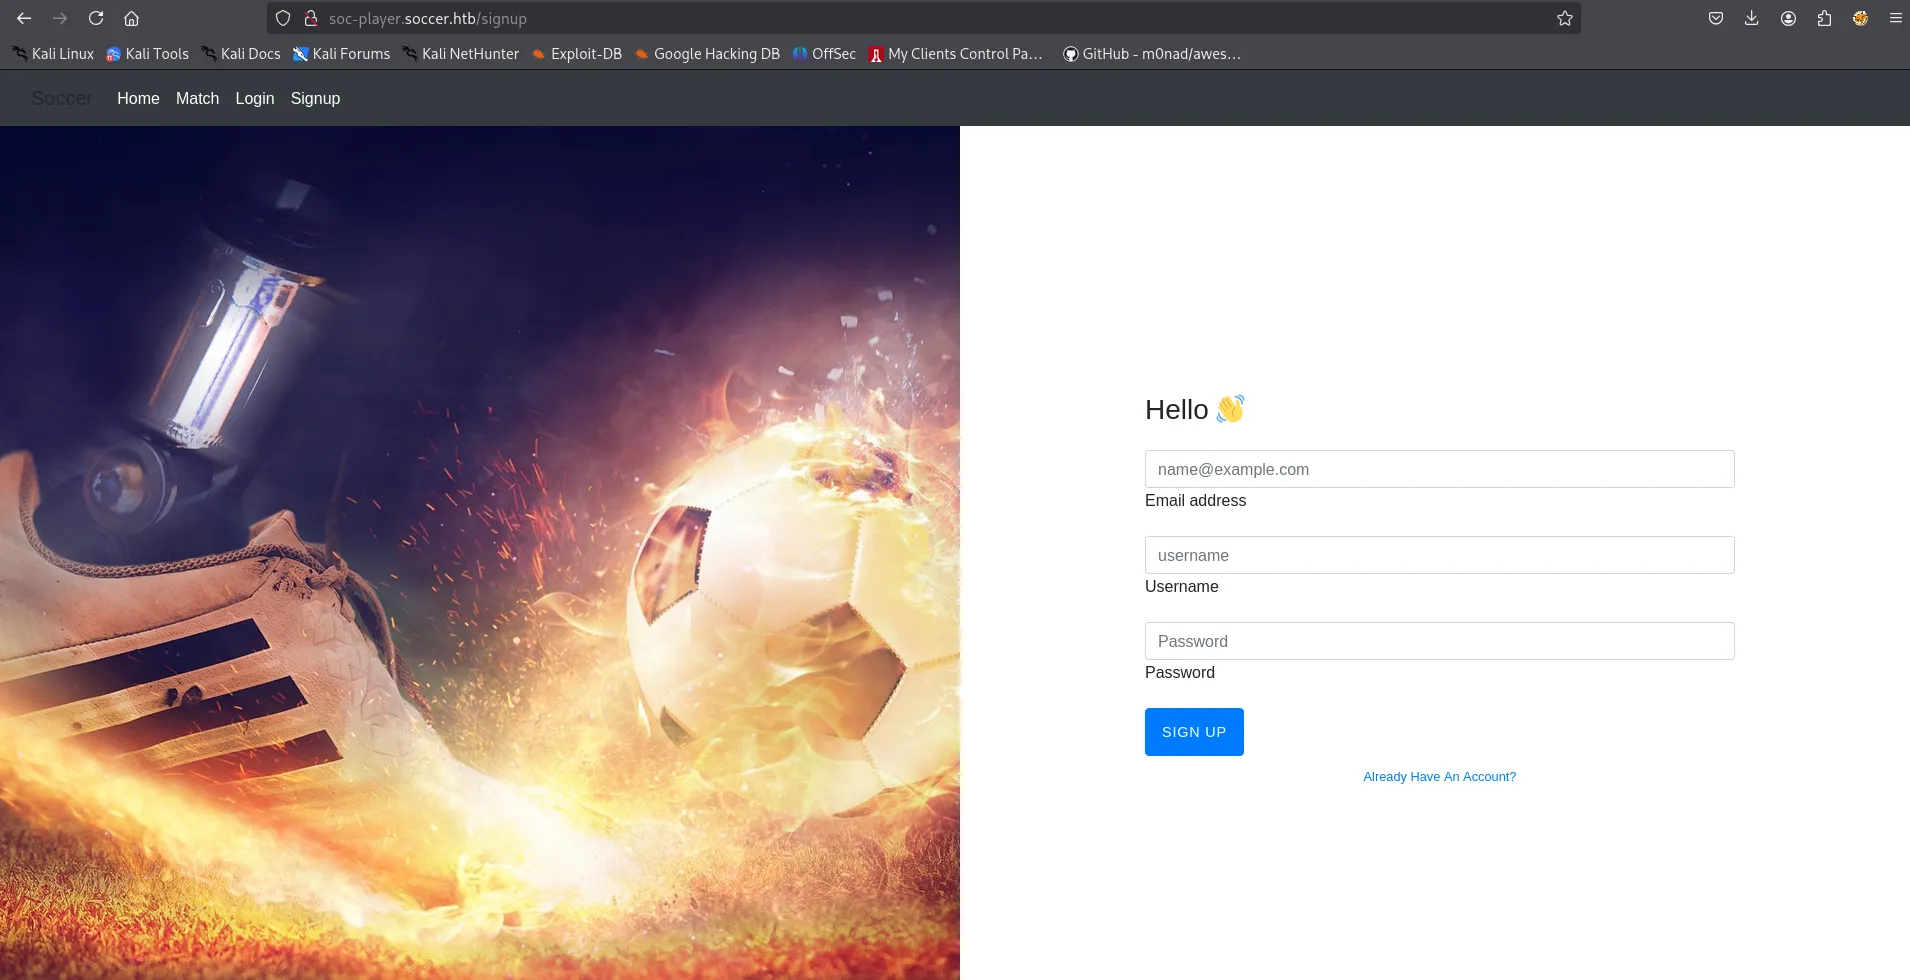Save page to Pocket
The image size is (1910, 980).
click(1716, 18)
